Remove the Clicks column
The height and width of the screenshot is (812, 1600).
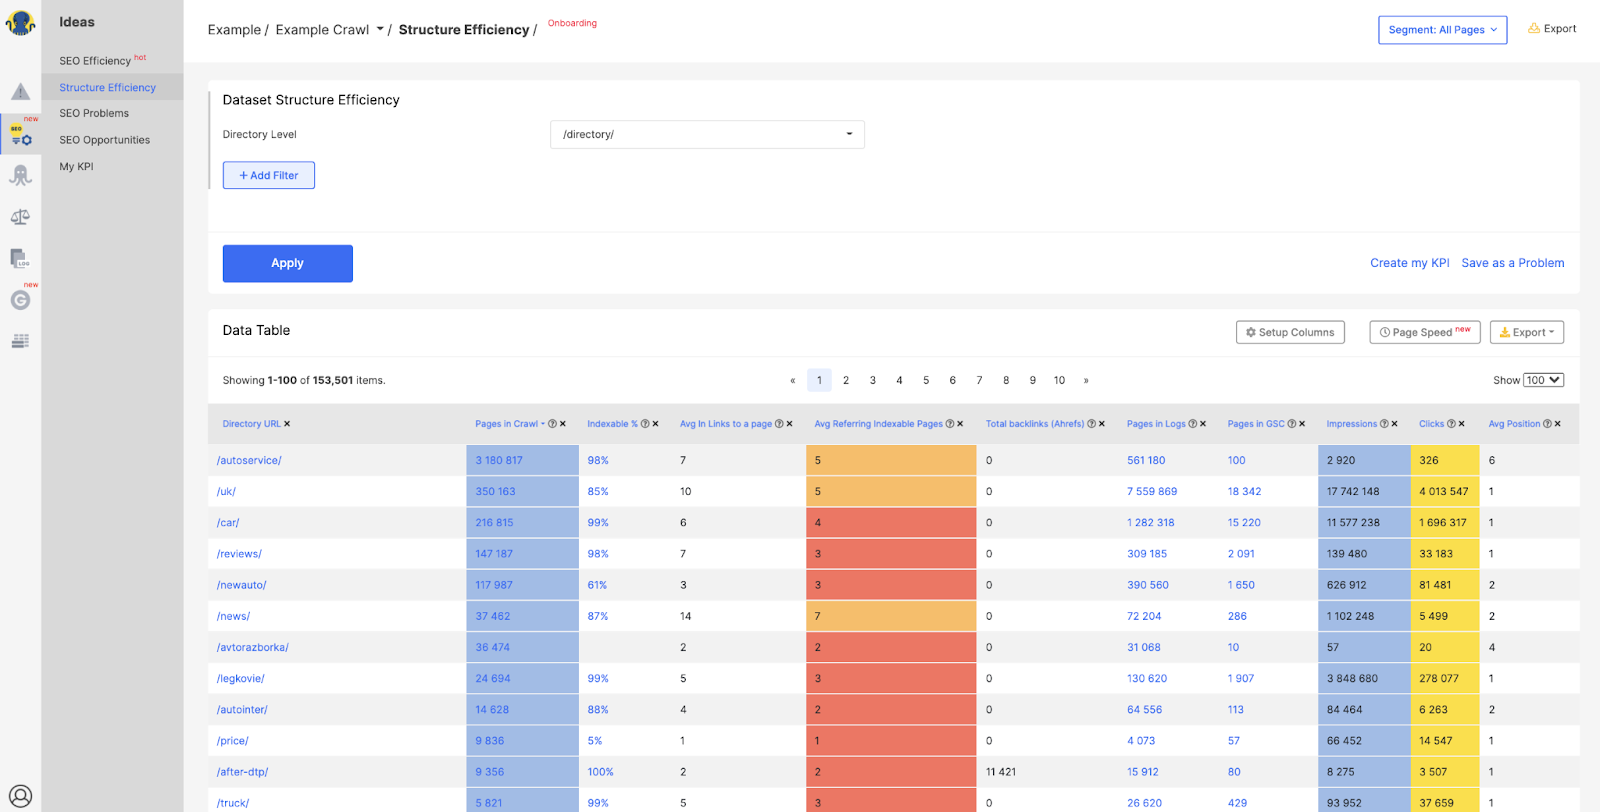1462,424
